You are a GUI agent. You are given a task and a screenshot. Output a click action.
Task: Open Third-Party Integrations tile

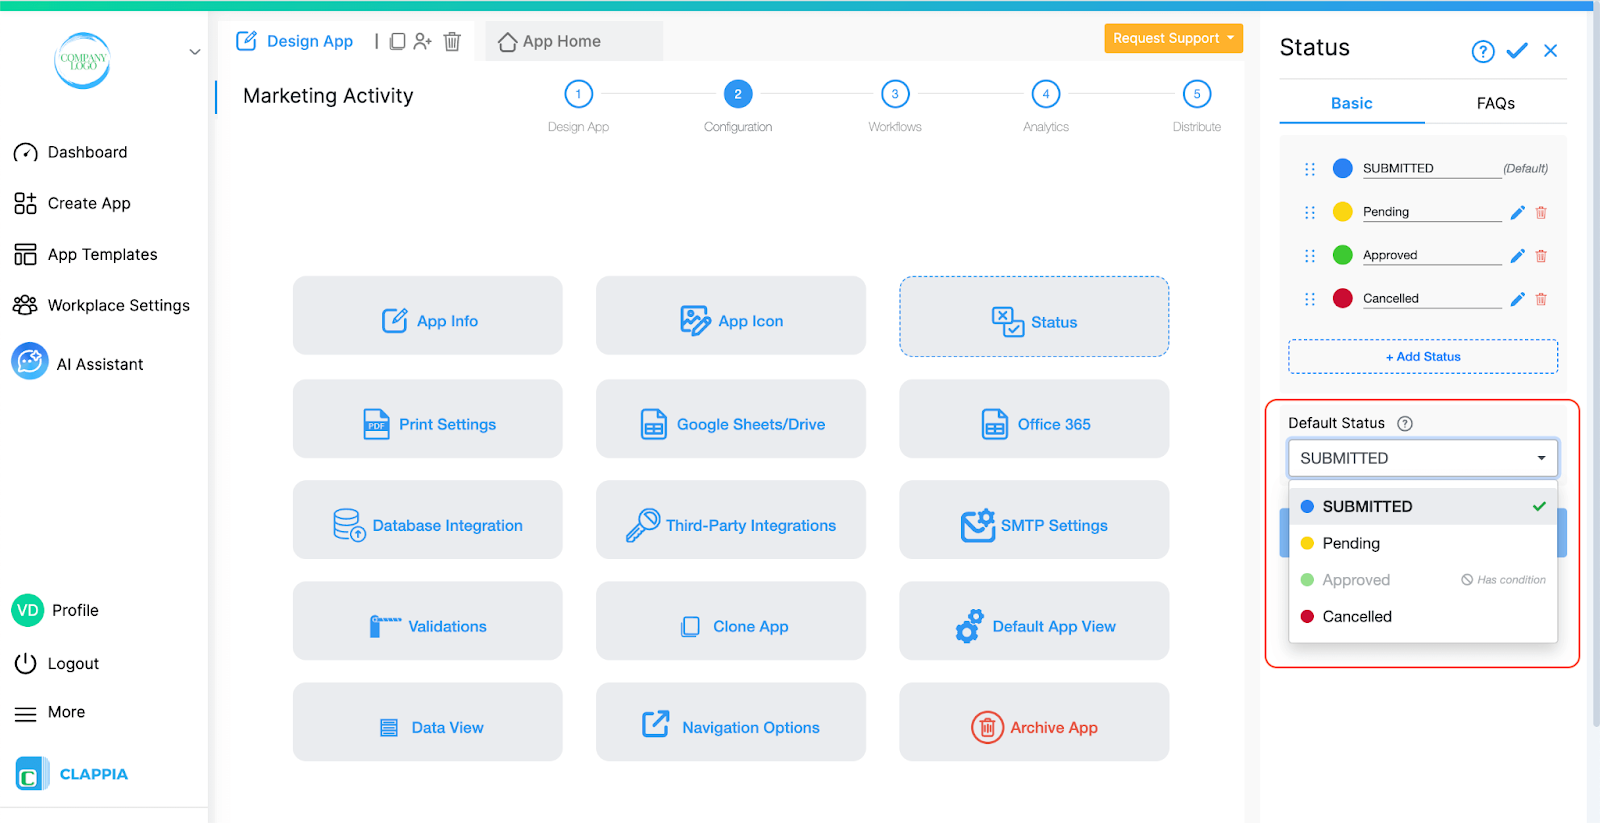point(731,520)
